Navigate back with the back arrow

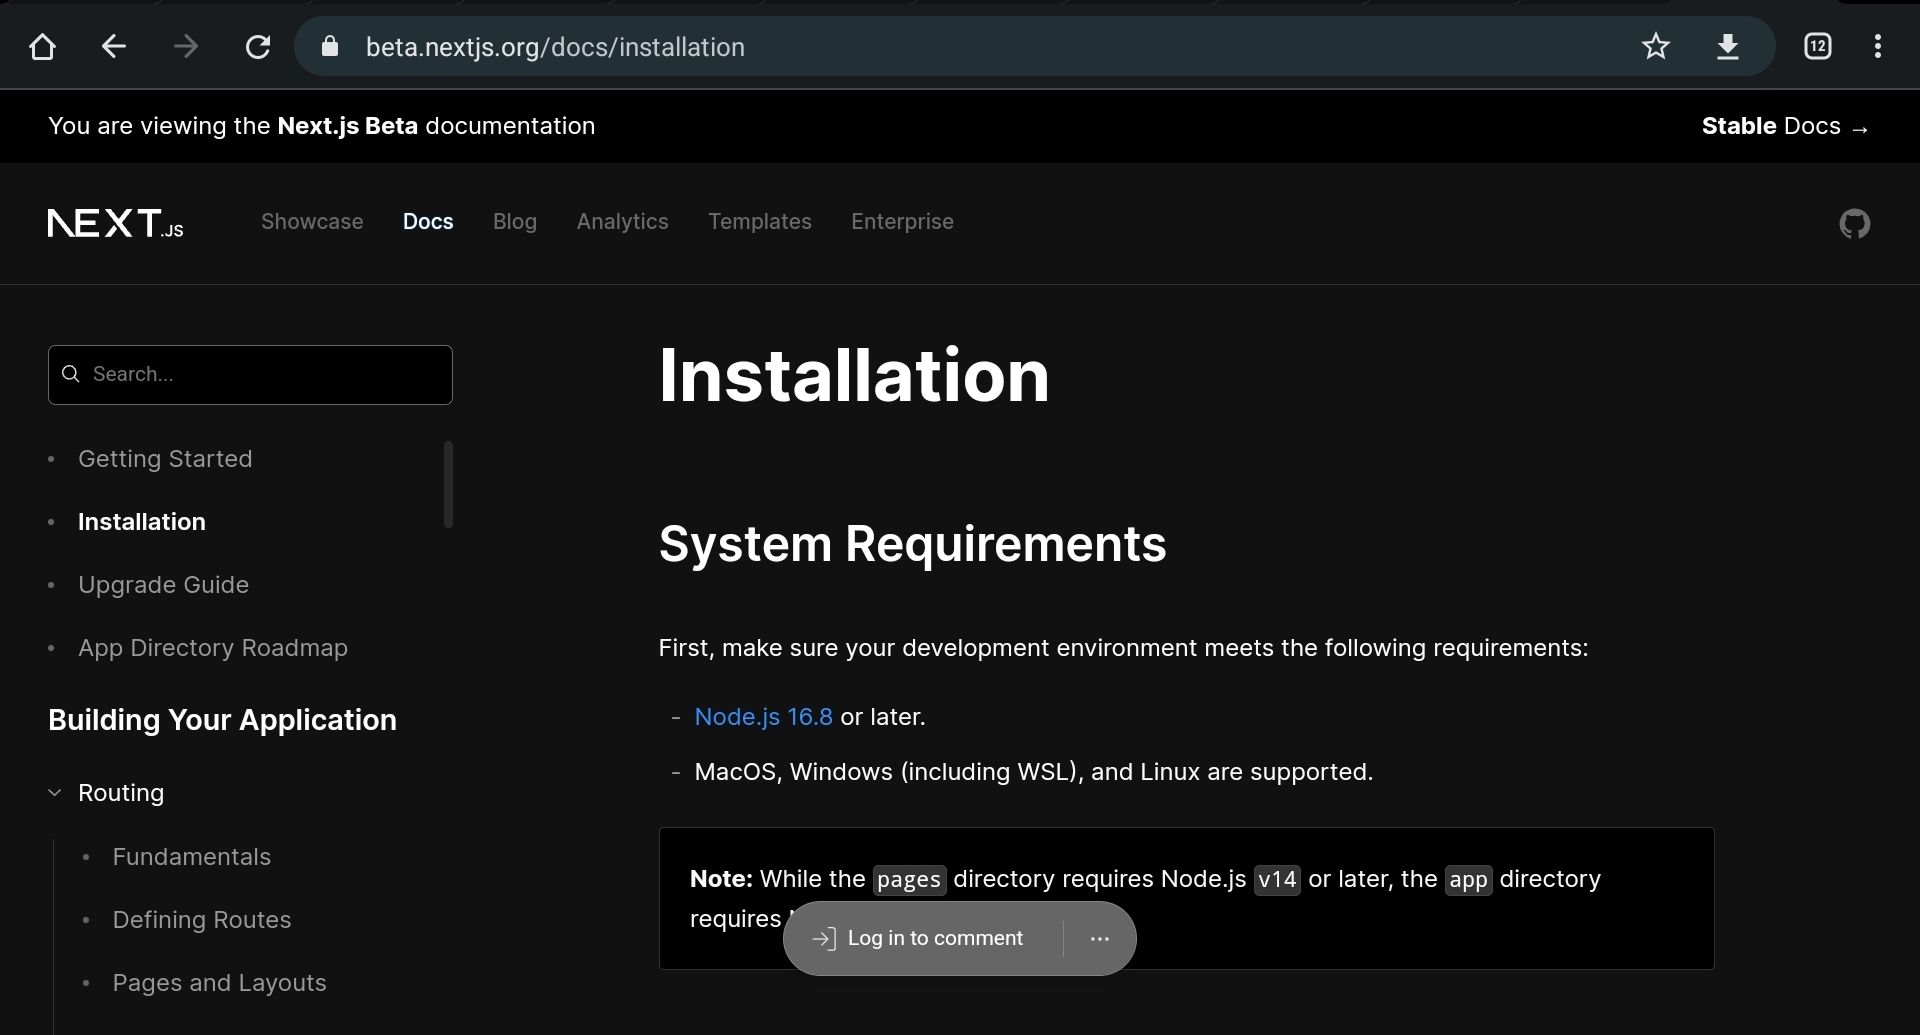coord(114,47)
